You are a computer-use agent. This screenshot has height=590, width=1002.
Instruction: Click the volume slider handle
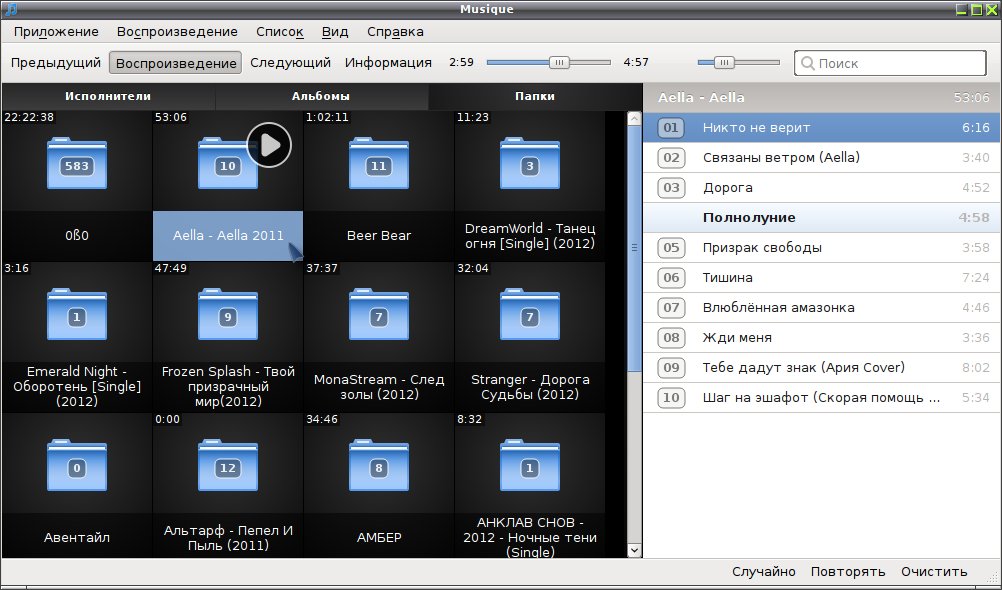pos(724,63)
